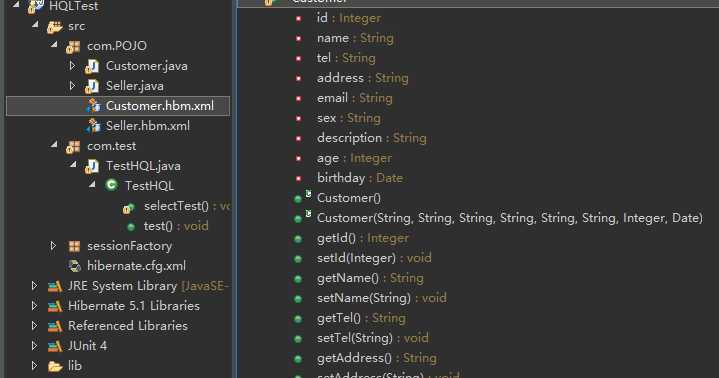Collapse the com.POJO package arrow
719x378 pixels.
(x=54, y=44)
